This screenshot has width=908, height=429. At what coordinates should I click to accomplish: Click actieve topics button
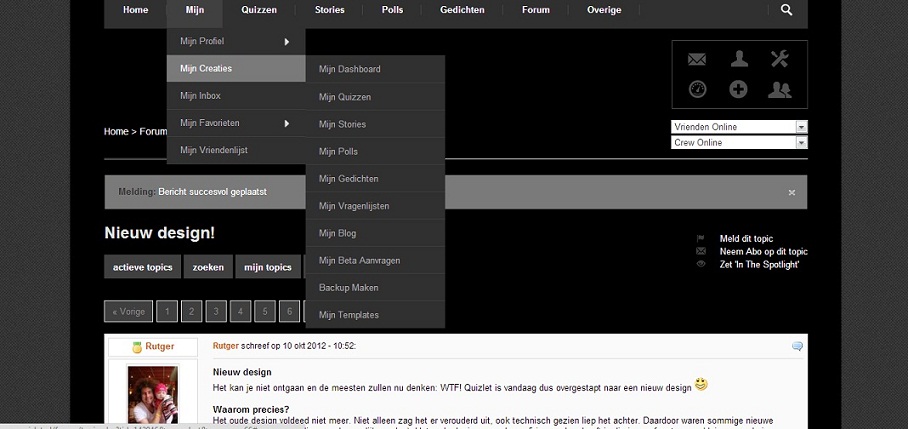point(142,267)
